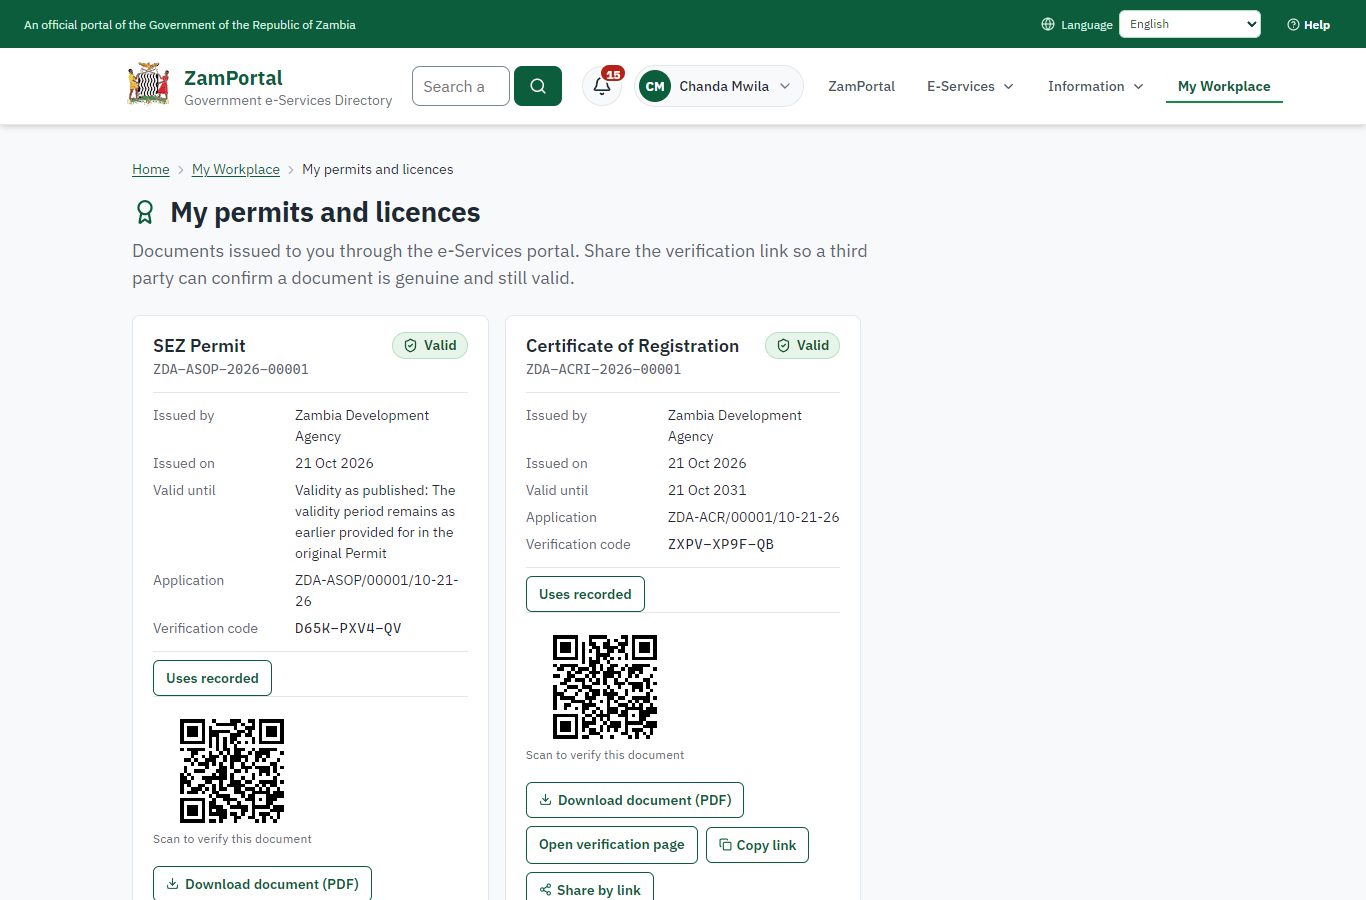
Task: Follow the Home breadcrumb link
Action: 151,169
